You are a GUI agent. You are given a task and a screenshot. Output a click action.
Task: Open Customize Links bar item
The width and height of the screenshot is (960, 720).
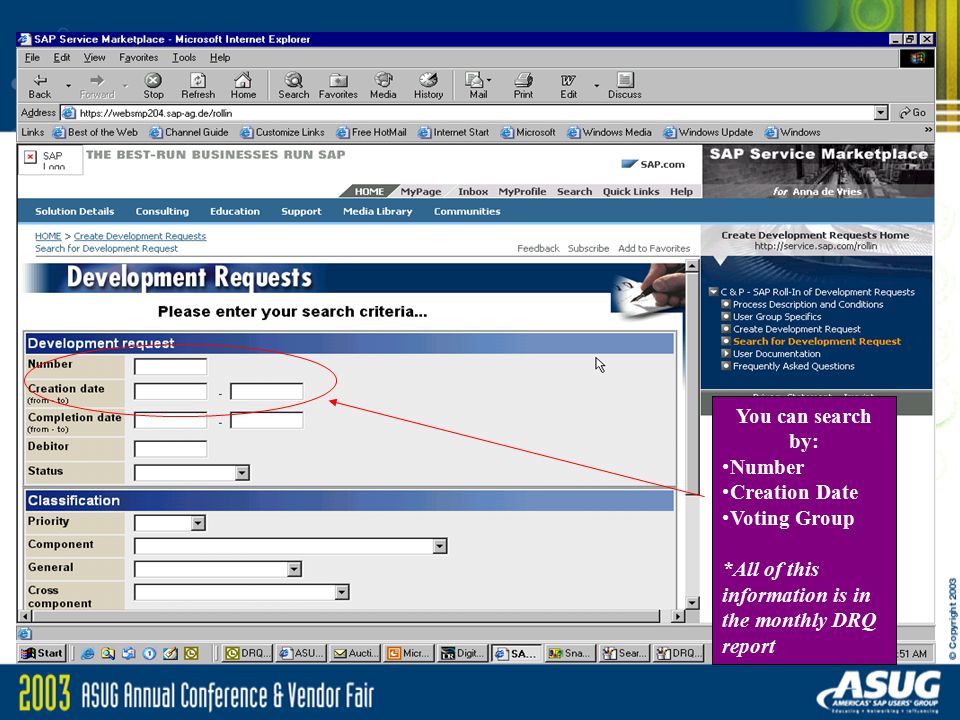282,132
